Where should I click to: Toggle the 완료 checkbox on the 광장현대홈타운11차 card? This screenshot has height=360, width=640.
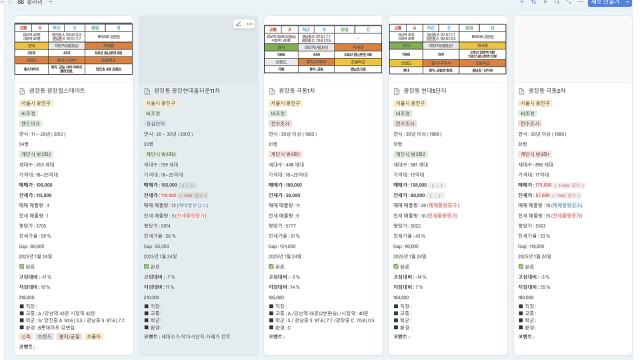point(146,267)
